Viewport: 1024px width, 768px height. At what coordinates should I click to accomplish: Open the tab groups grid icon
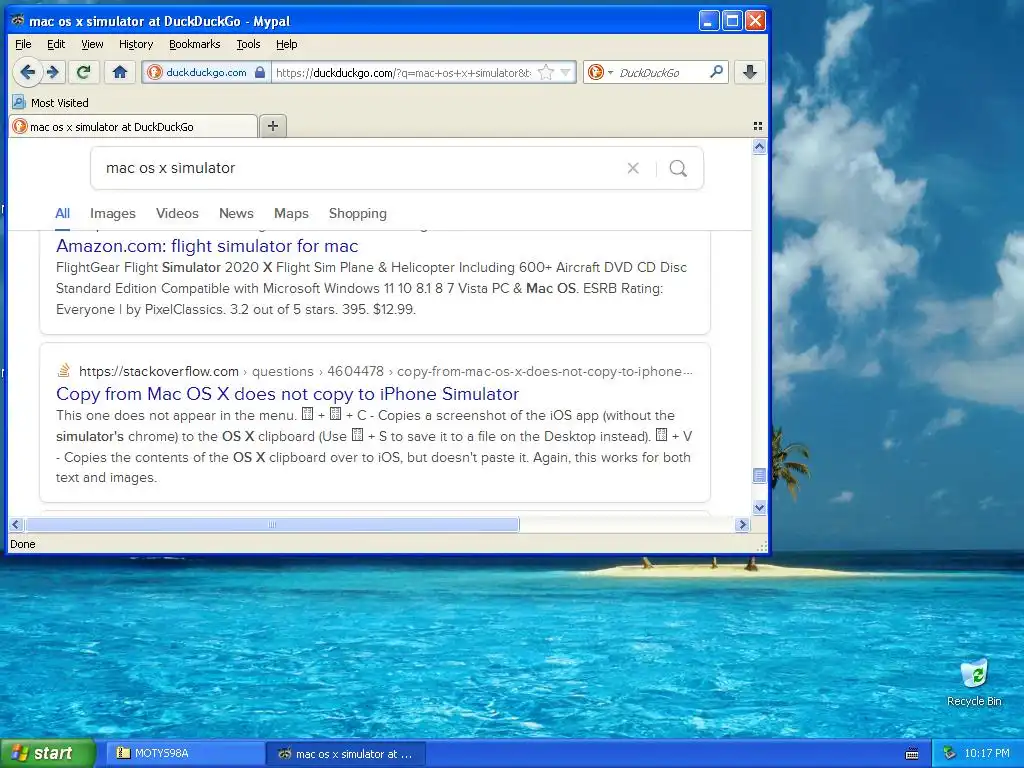[758, 126]
